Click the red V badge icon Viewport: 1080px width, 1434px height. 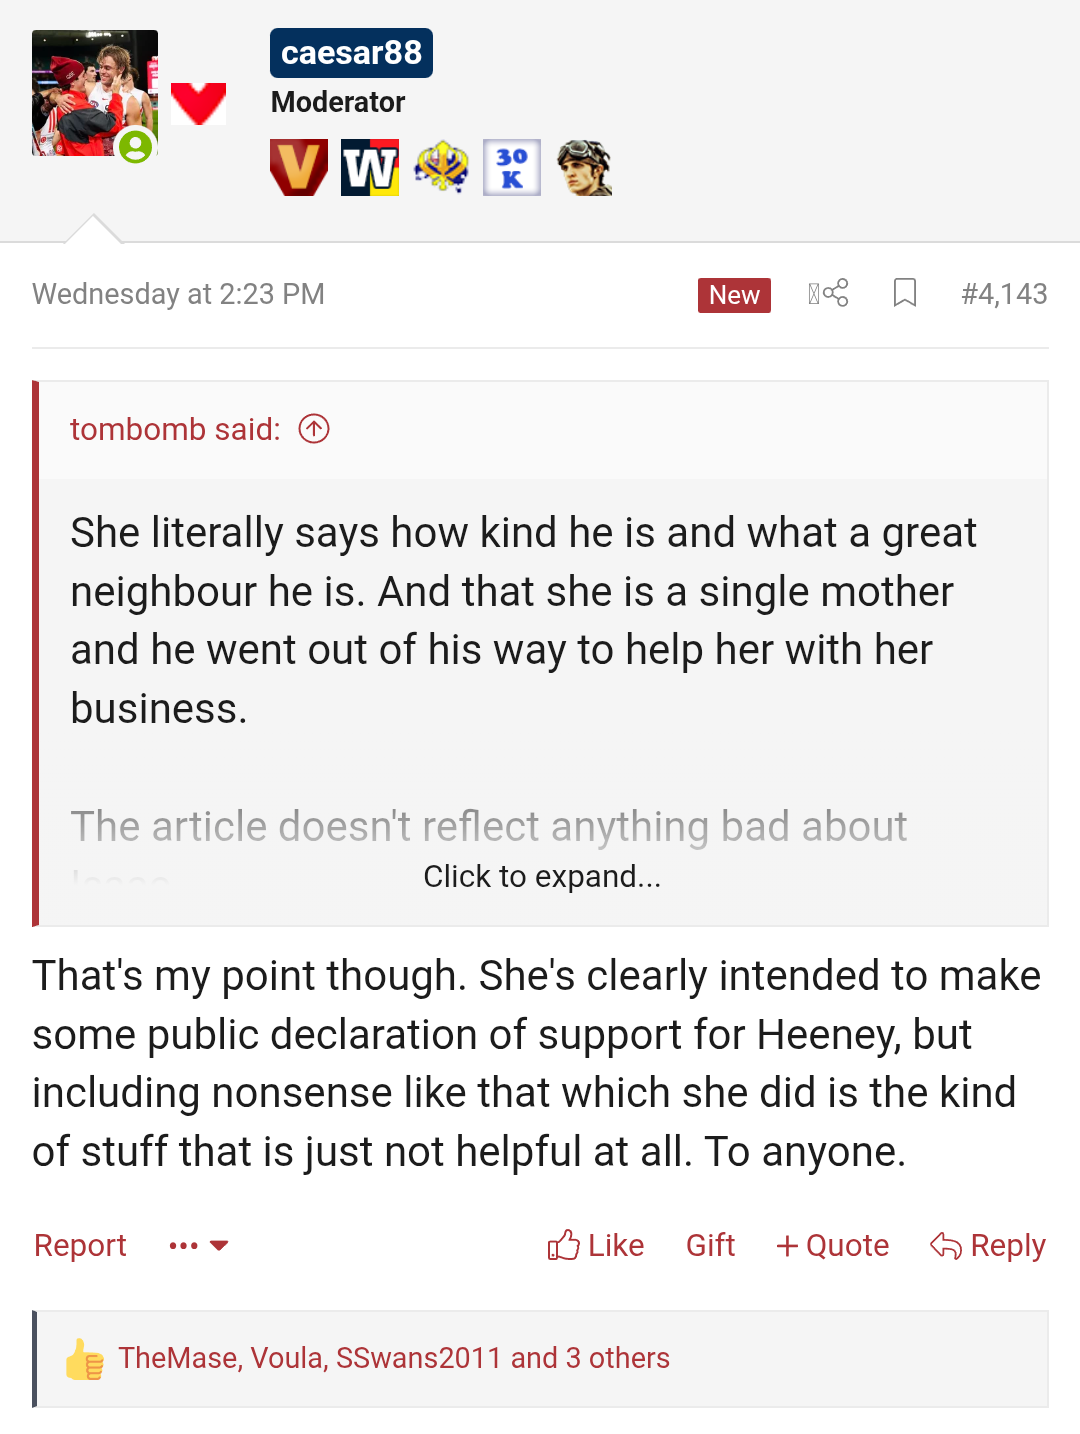pyautogui.click(x=299, y=167)
